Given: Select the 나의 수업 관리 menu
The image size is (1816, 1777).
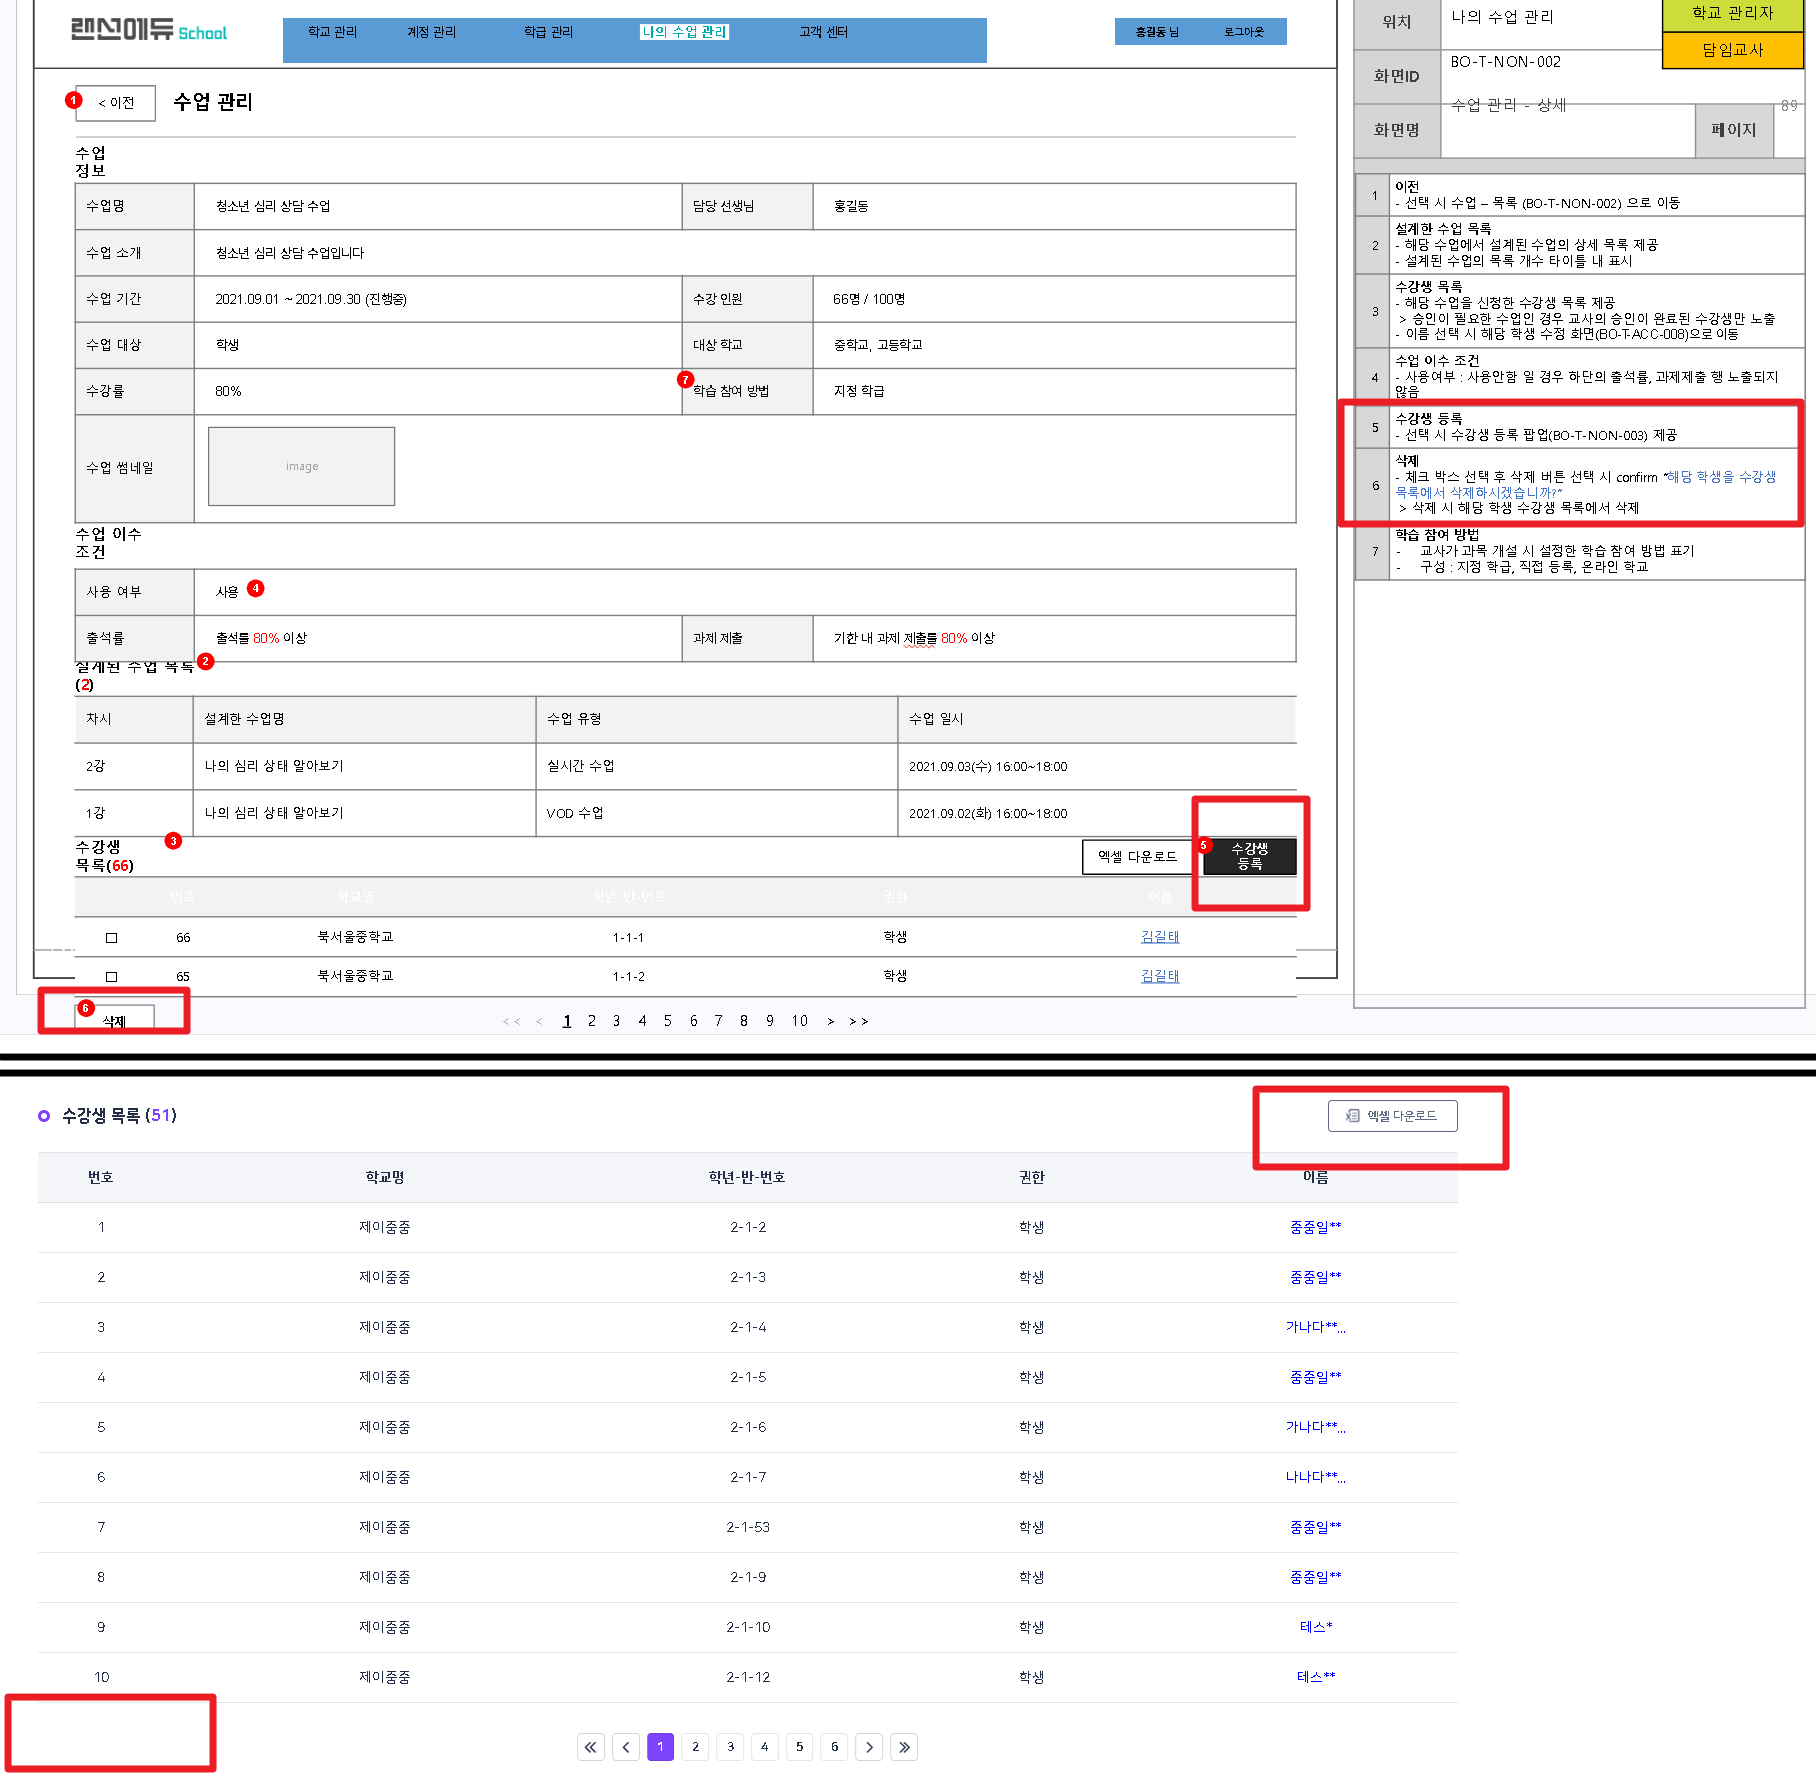Looking at the screenshot, I should (x=685, y=32).
